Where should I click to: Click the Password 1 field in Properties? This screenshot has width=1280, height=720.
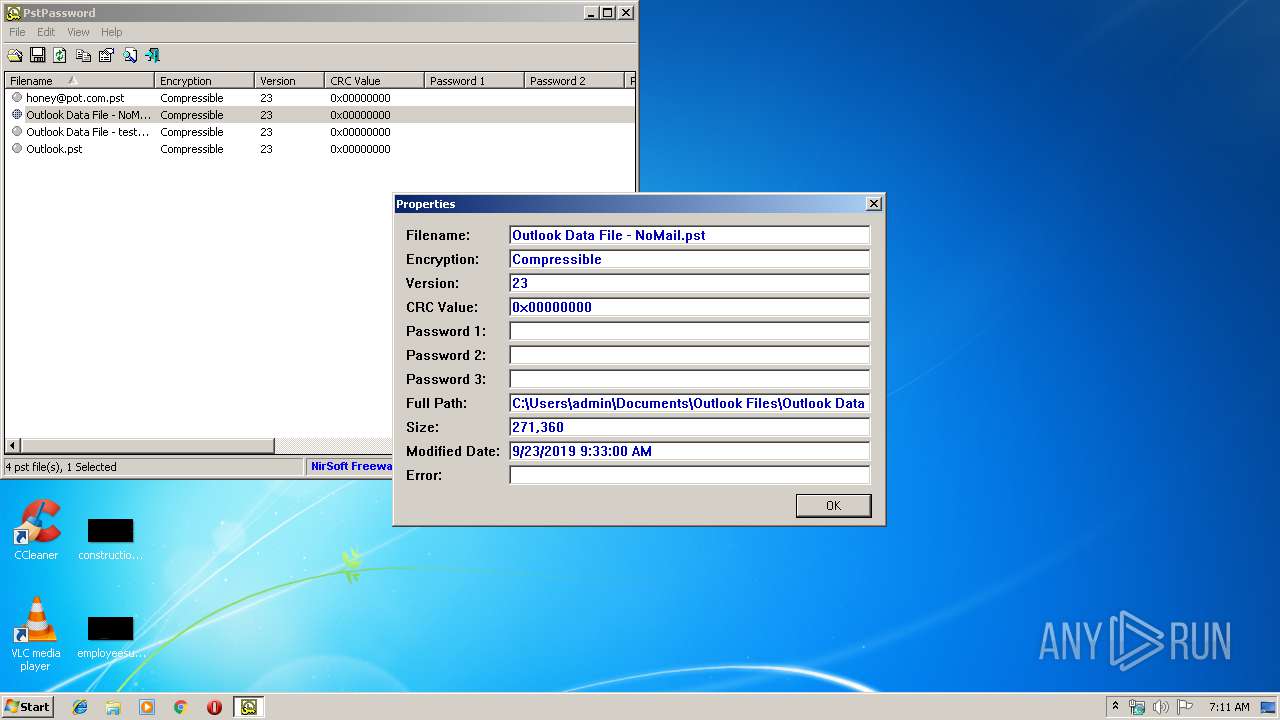pos(689,331)
